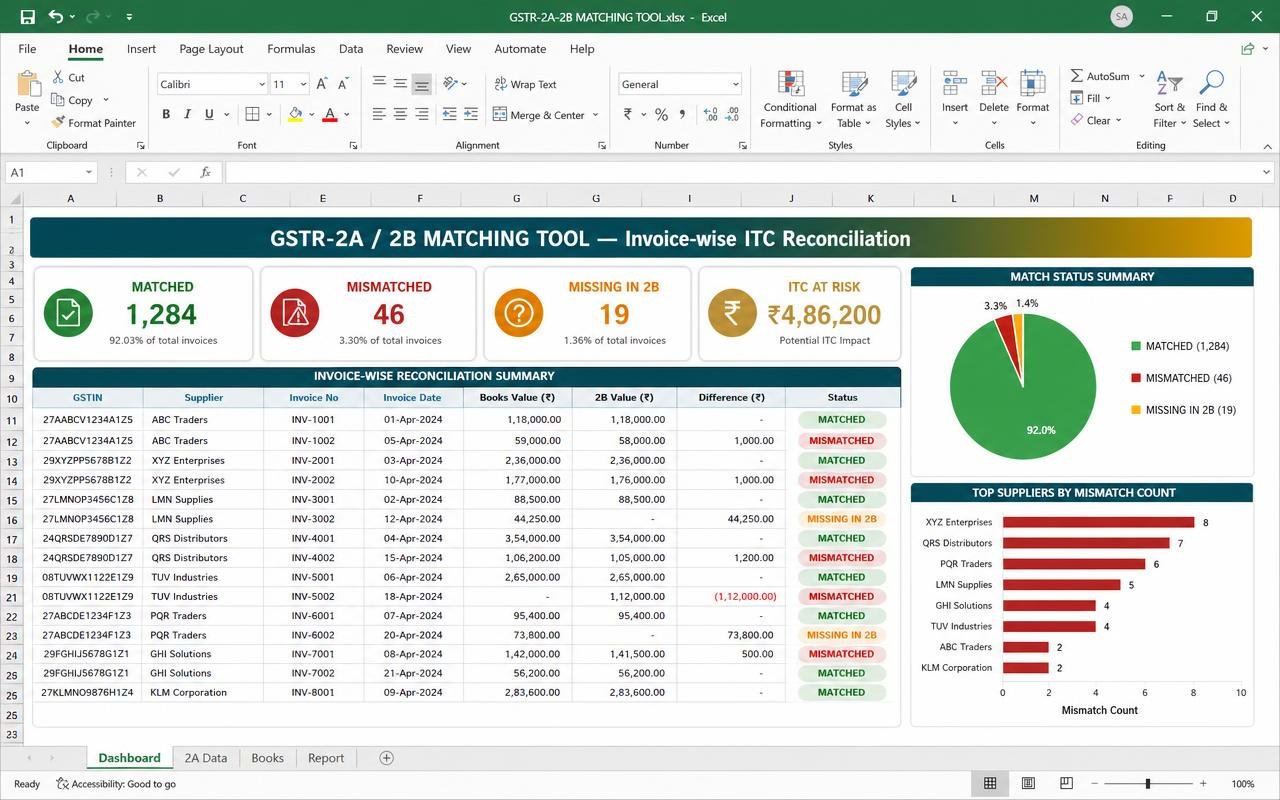Click the zoom in plus button
The height and width of the screenshot is (800, 1280).
[1203, 783]
